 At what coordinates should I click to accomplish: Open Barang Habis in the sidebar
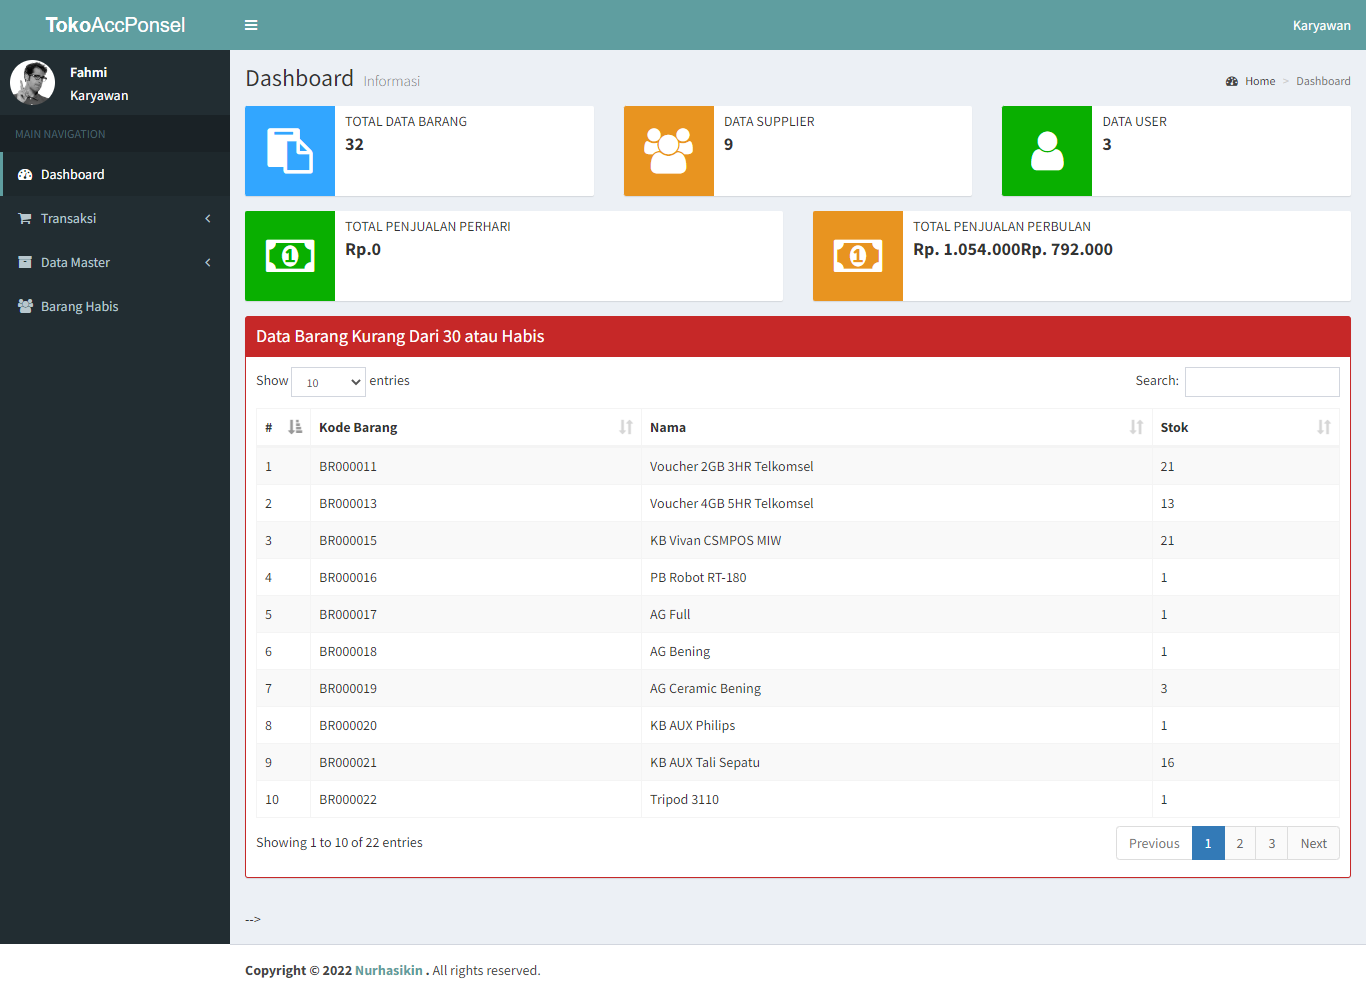tap(115, 306)
